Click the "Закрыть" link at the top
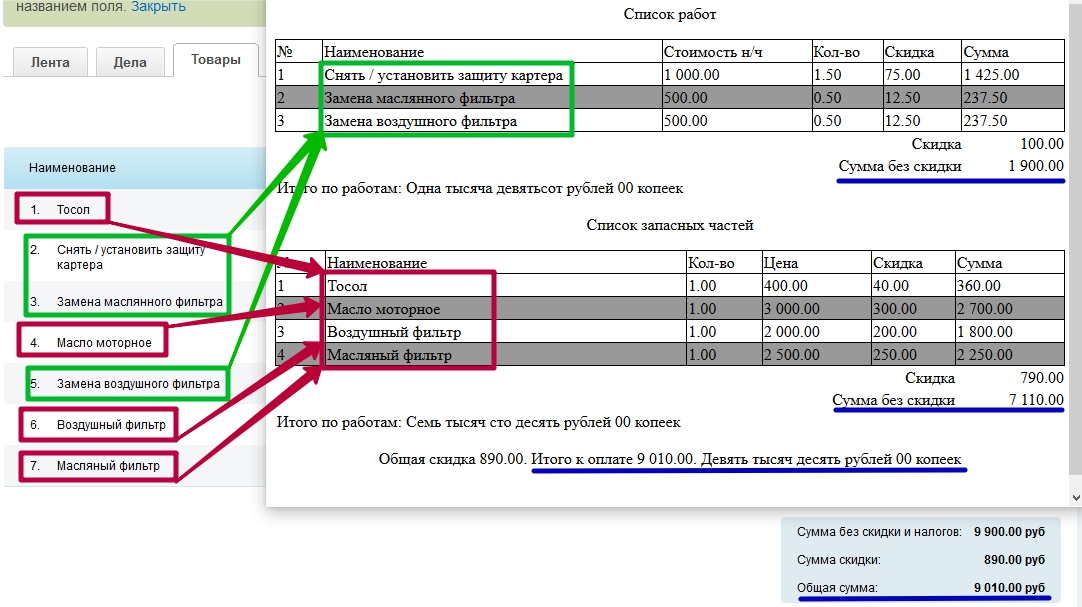Screen dimensions: 1082x607 [x=158, y=7]
